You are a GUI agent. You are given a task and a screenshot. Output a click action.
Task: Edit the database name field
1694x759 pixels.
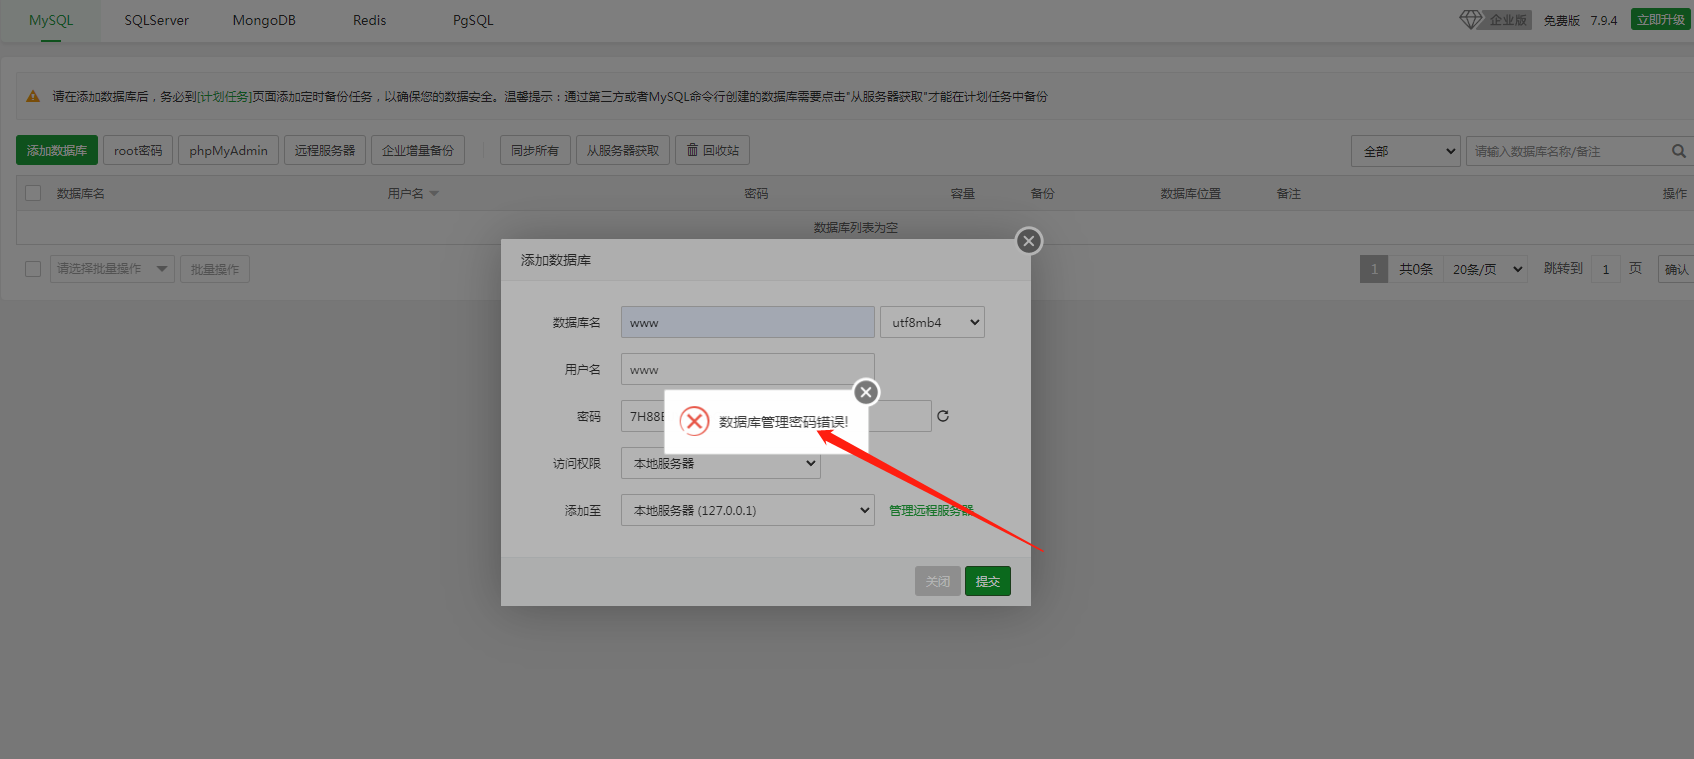tap(748, 322)
